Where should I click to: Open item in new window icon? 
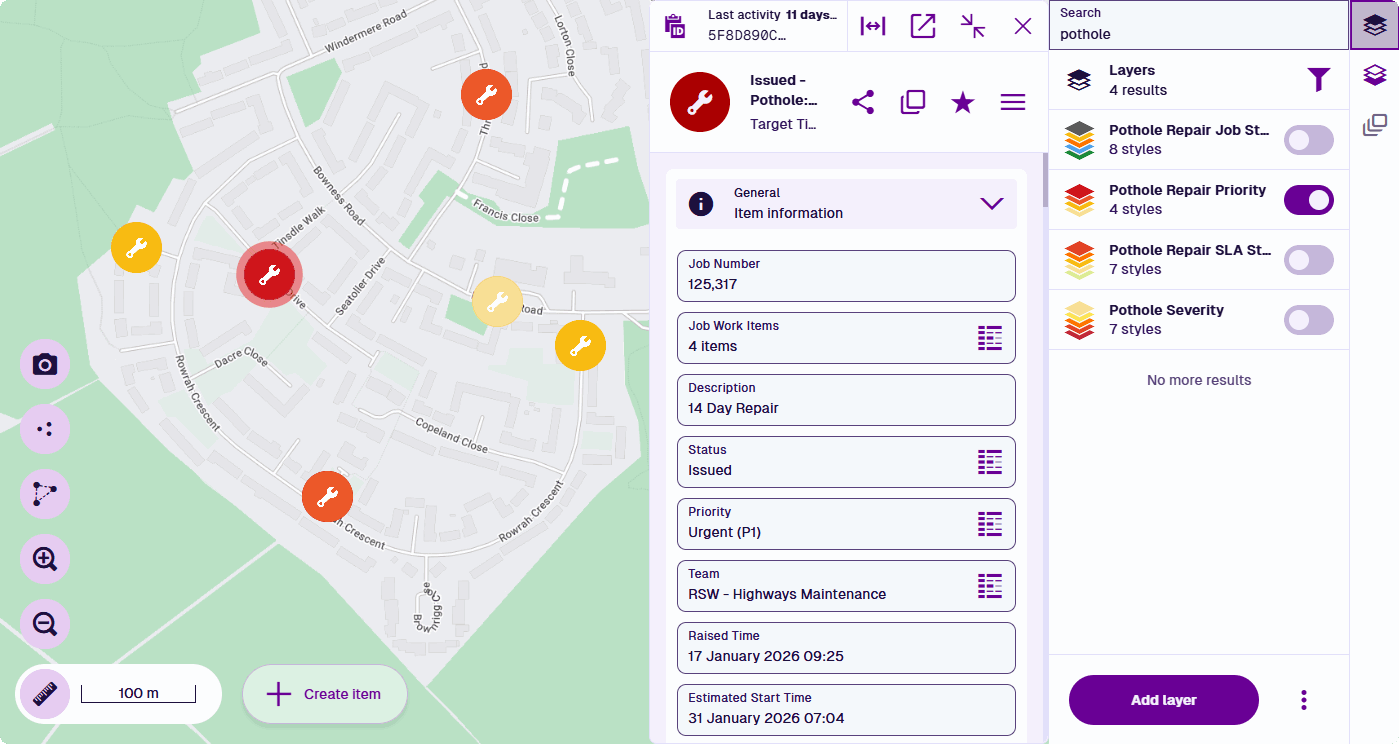(922, 26)
